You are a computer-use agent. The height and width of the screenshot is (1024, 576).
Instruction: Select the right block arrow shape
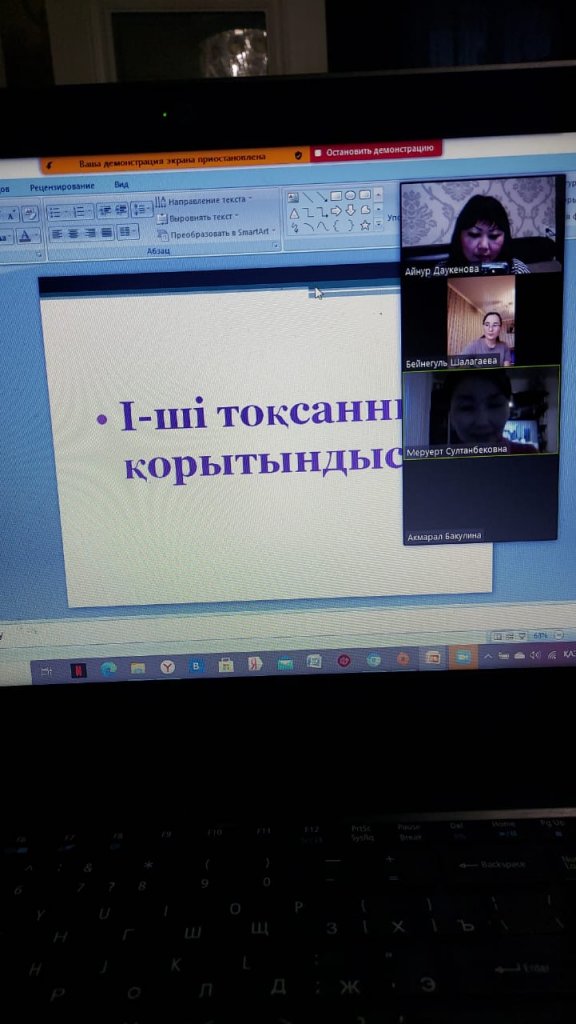click(x=336, y=210)
